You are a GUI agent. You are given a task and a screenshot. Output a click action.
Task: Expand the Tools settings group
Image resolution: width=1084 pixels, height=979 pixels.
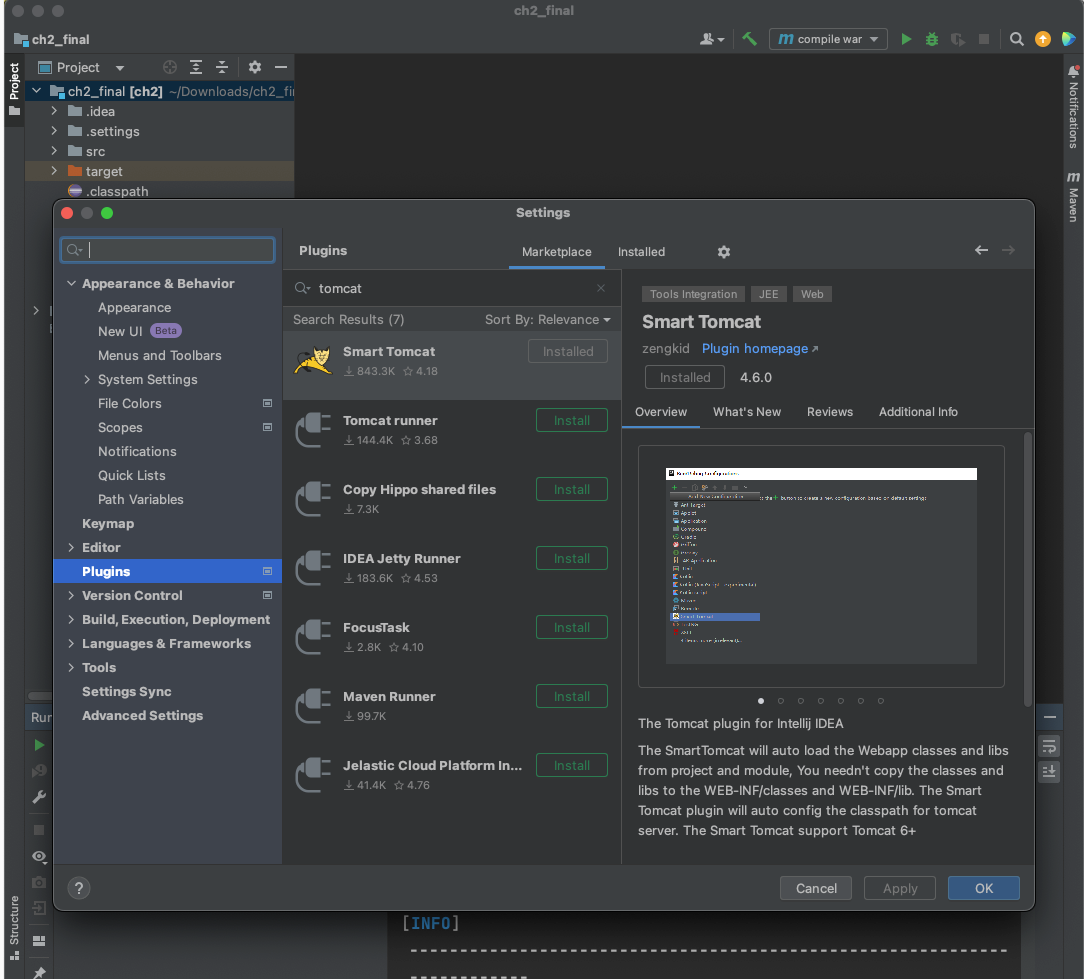(71, 667)
